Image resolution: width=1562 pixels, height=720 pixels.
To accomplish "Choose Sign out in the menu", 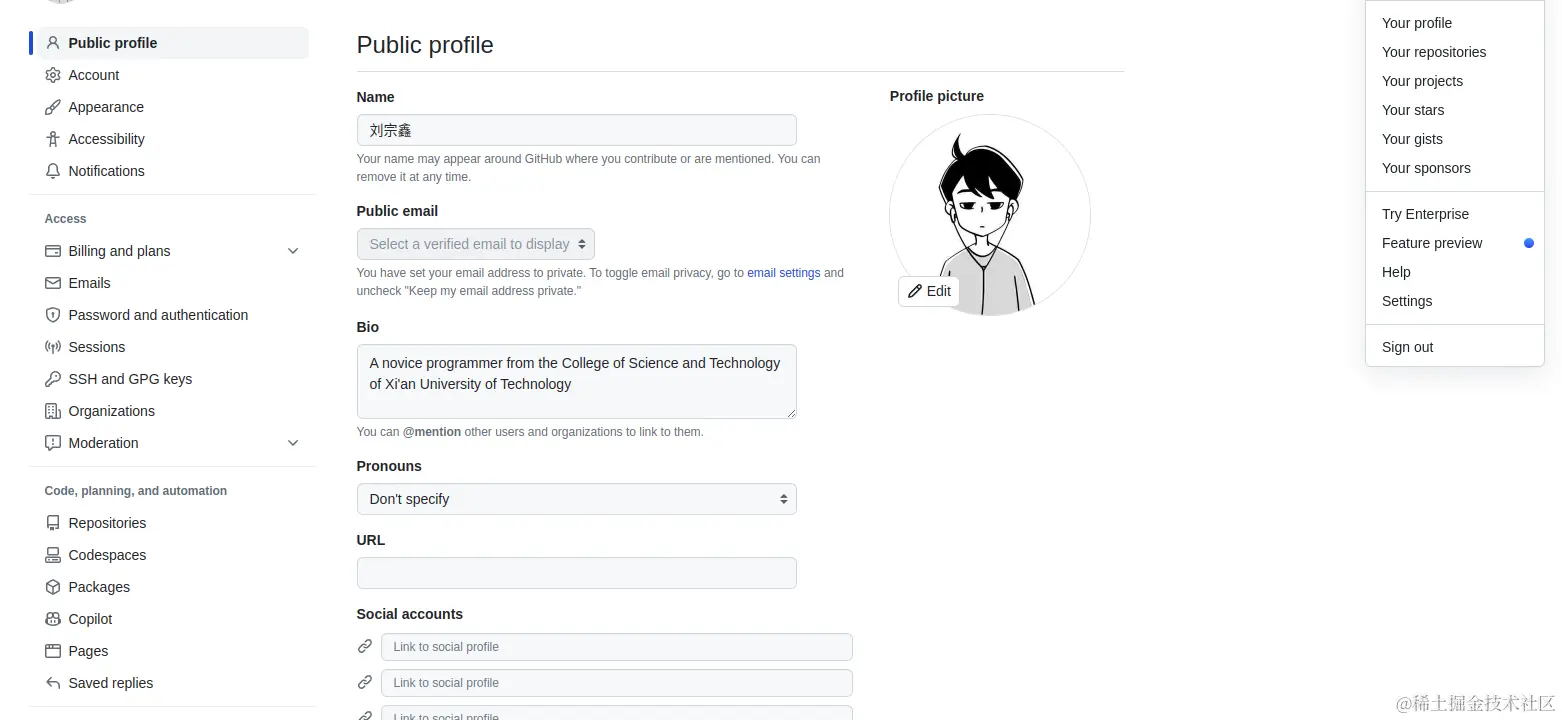I will [1407, 347].
